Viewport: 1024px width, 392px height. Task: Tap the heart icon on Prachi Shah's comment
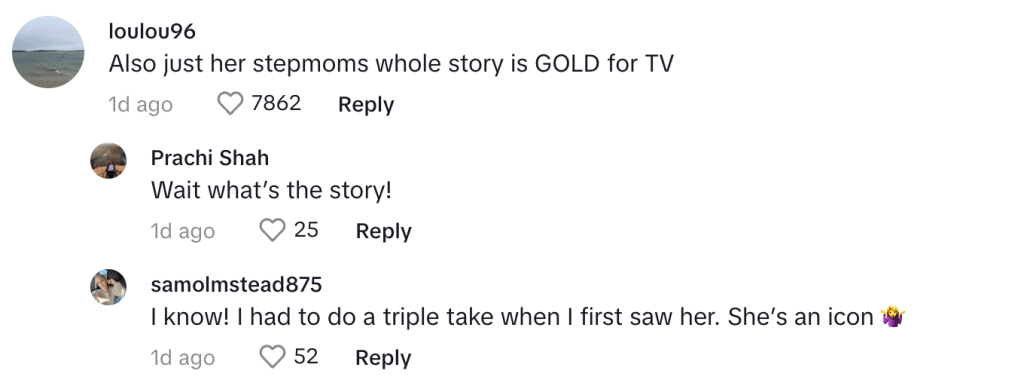point(272,231)
